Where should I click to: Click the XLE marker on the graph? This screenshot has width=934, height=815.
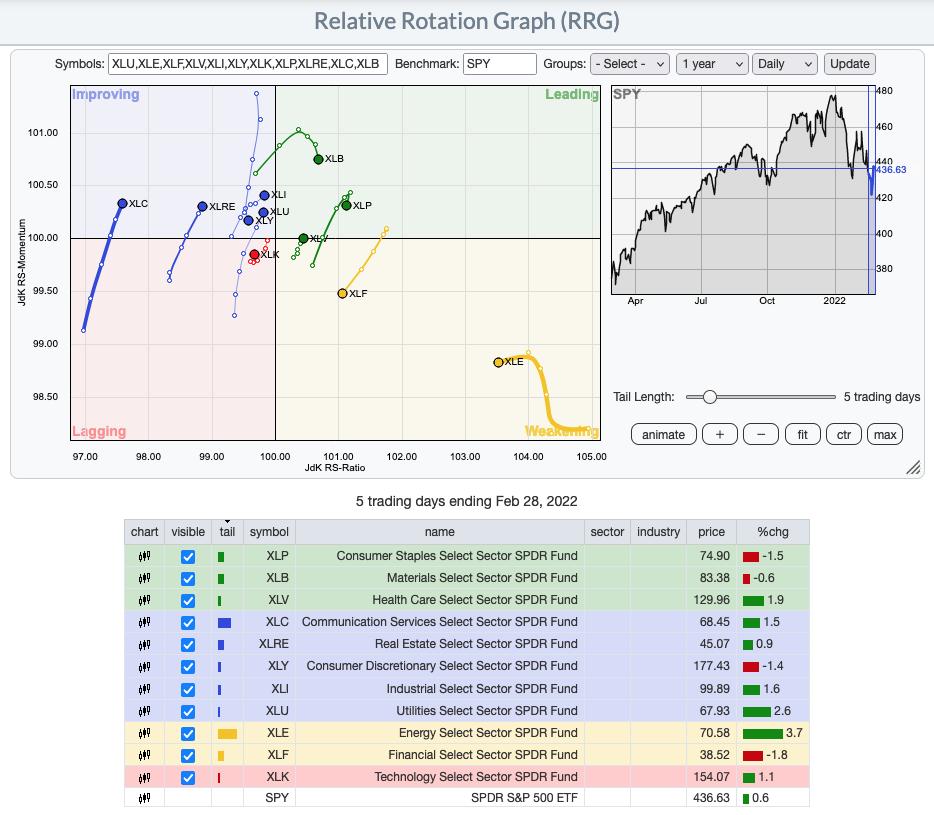pyautogui.click(x=499, y=362)
